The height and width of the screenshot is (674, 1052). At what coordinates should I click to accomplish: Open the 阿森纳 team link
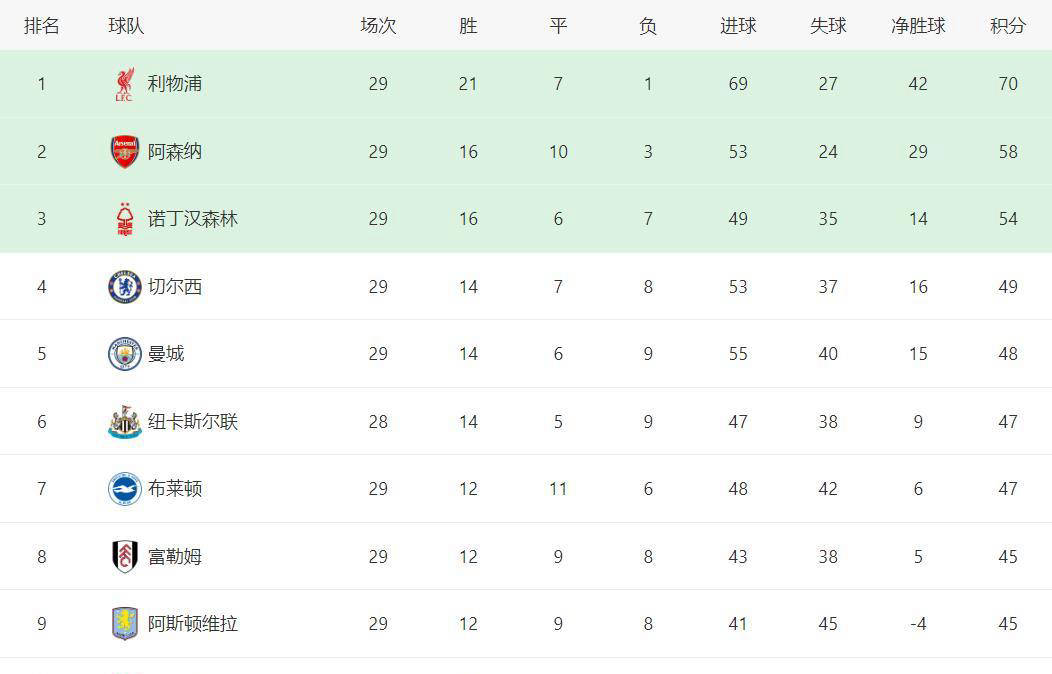pos(175,152)
